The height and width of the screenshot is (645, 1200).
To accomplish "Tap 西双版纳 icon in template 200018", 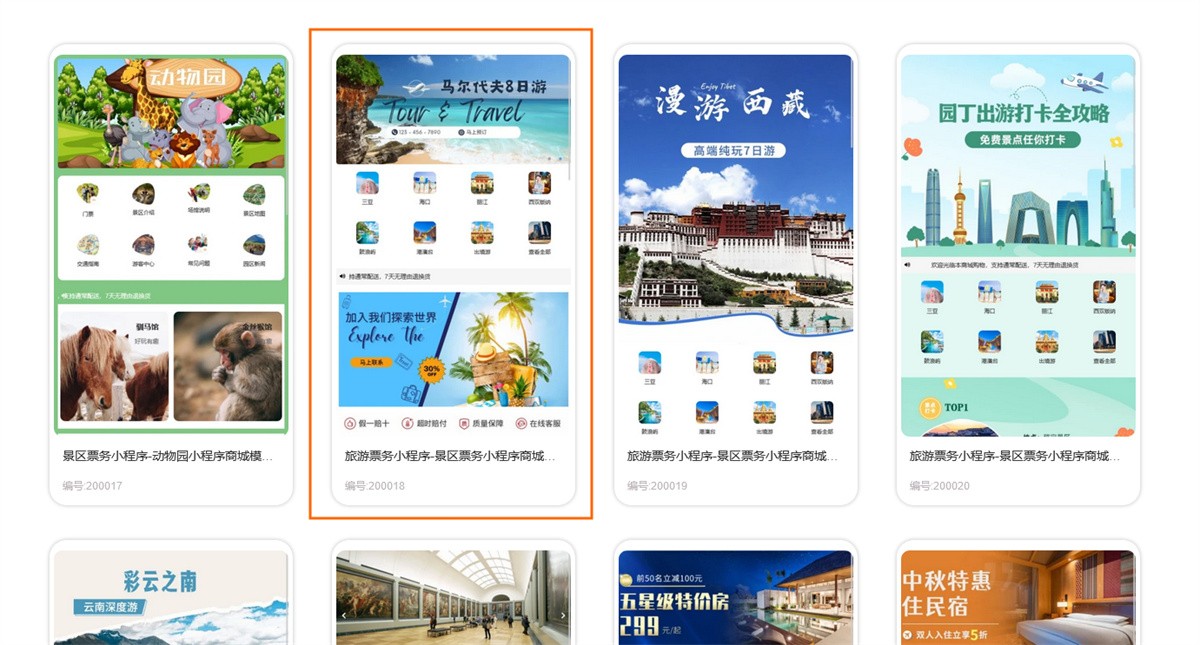I will coord(540,183).
